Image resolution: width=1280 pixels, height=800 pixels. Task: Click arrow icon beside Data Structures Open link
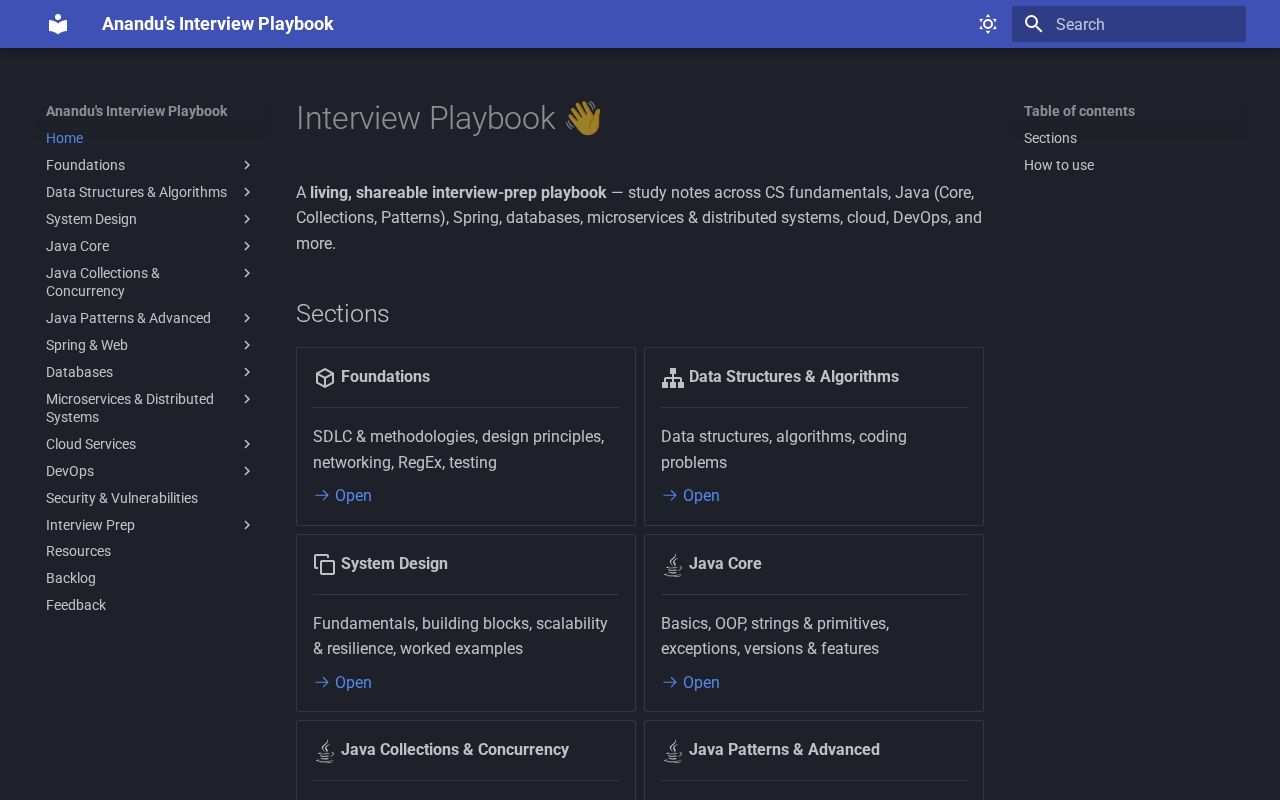pos(670,495)
